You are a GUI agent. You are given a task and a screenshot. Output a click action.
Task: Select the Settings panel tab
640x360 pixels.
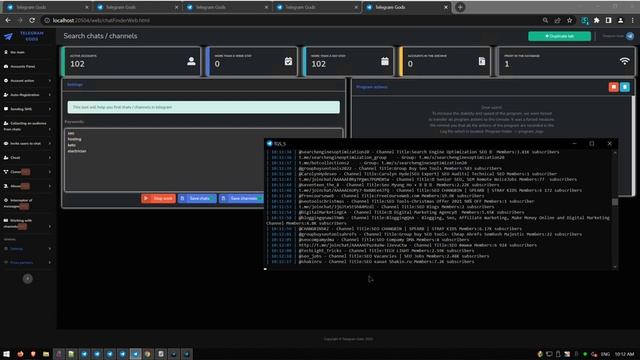75,84
